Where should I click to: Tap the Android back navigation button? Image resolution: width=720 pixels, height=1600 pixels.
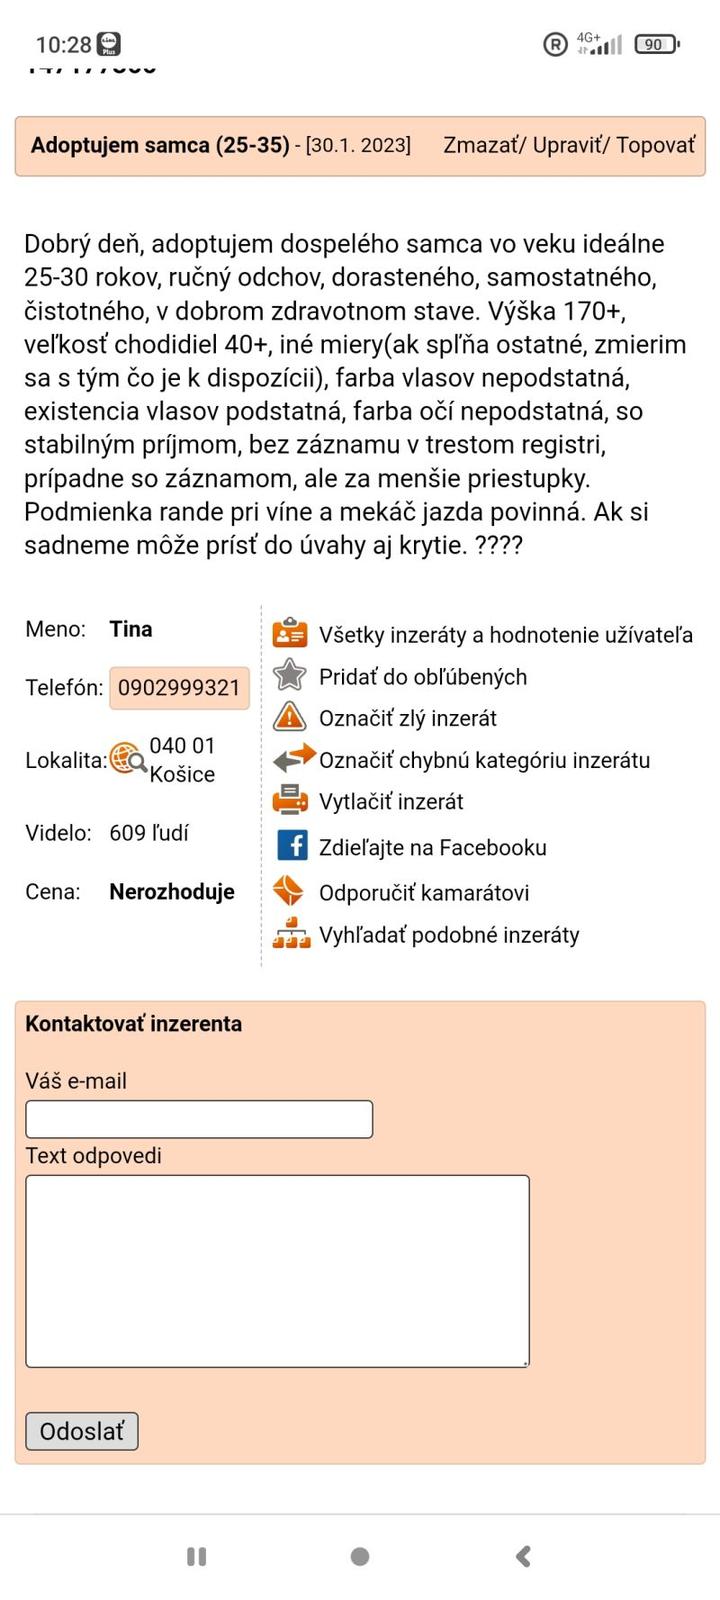[522, 1556]
